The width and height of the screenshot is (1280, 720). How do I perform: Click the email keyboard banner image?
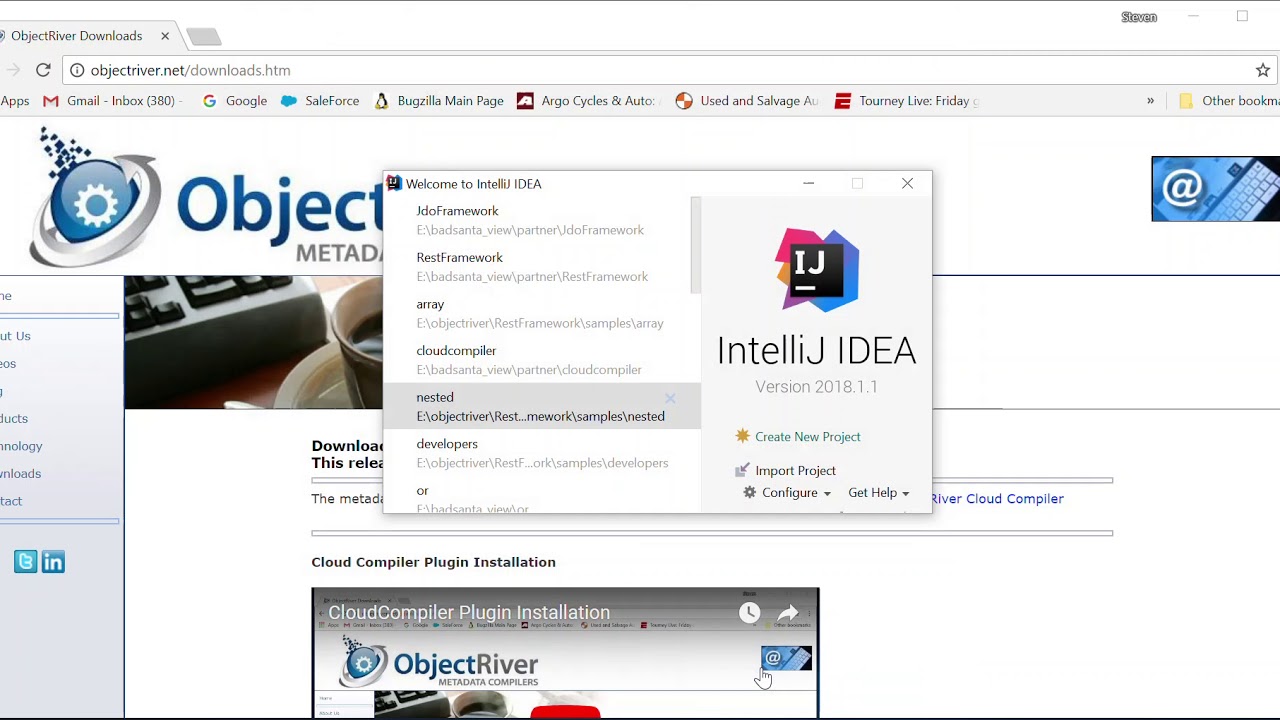click(x=1215, y=188)
